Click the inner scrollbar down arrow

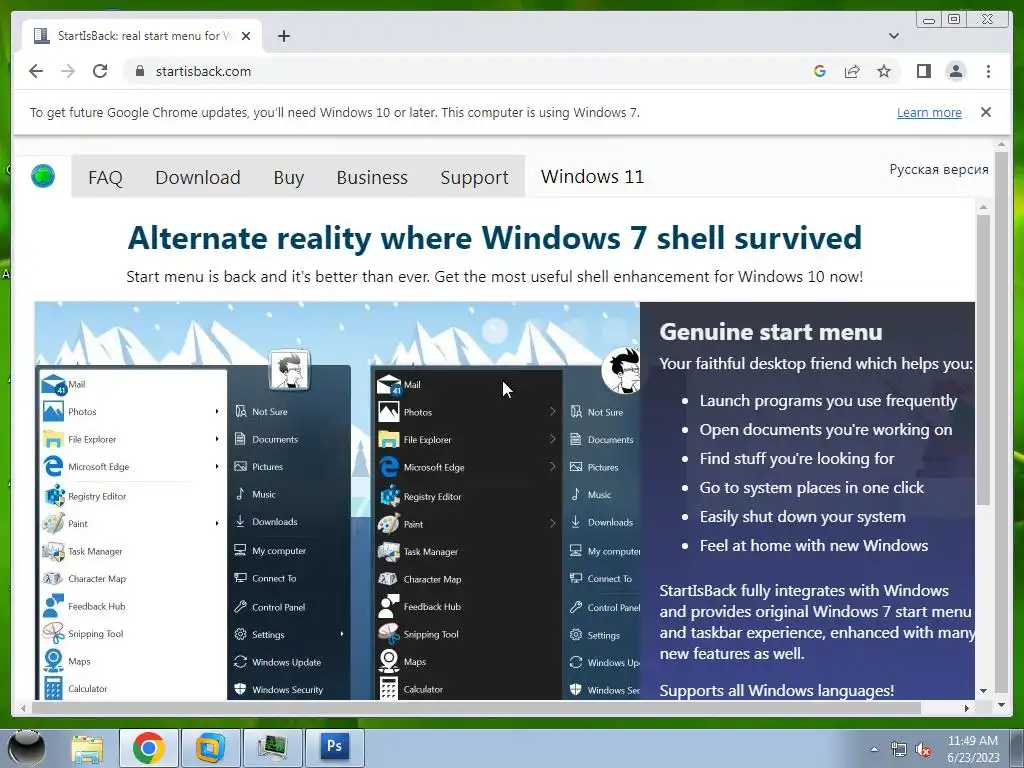[x=984, y=691]
